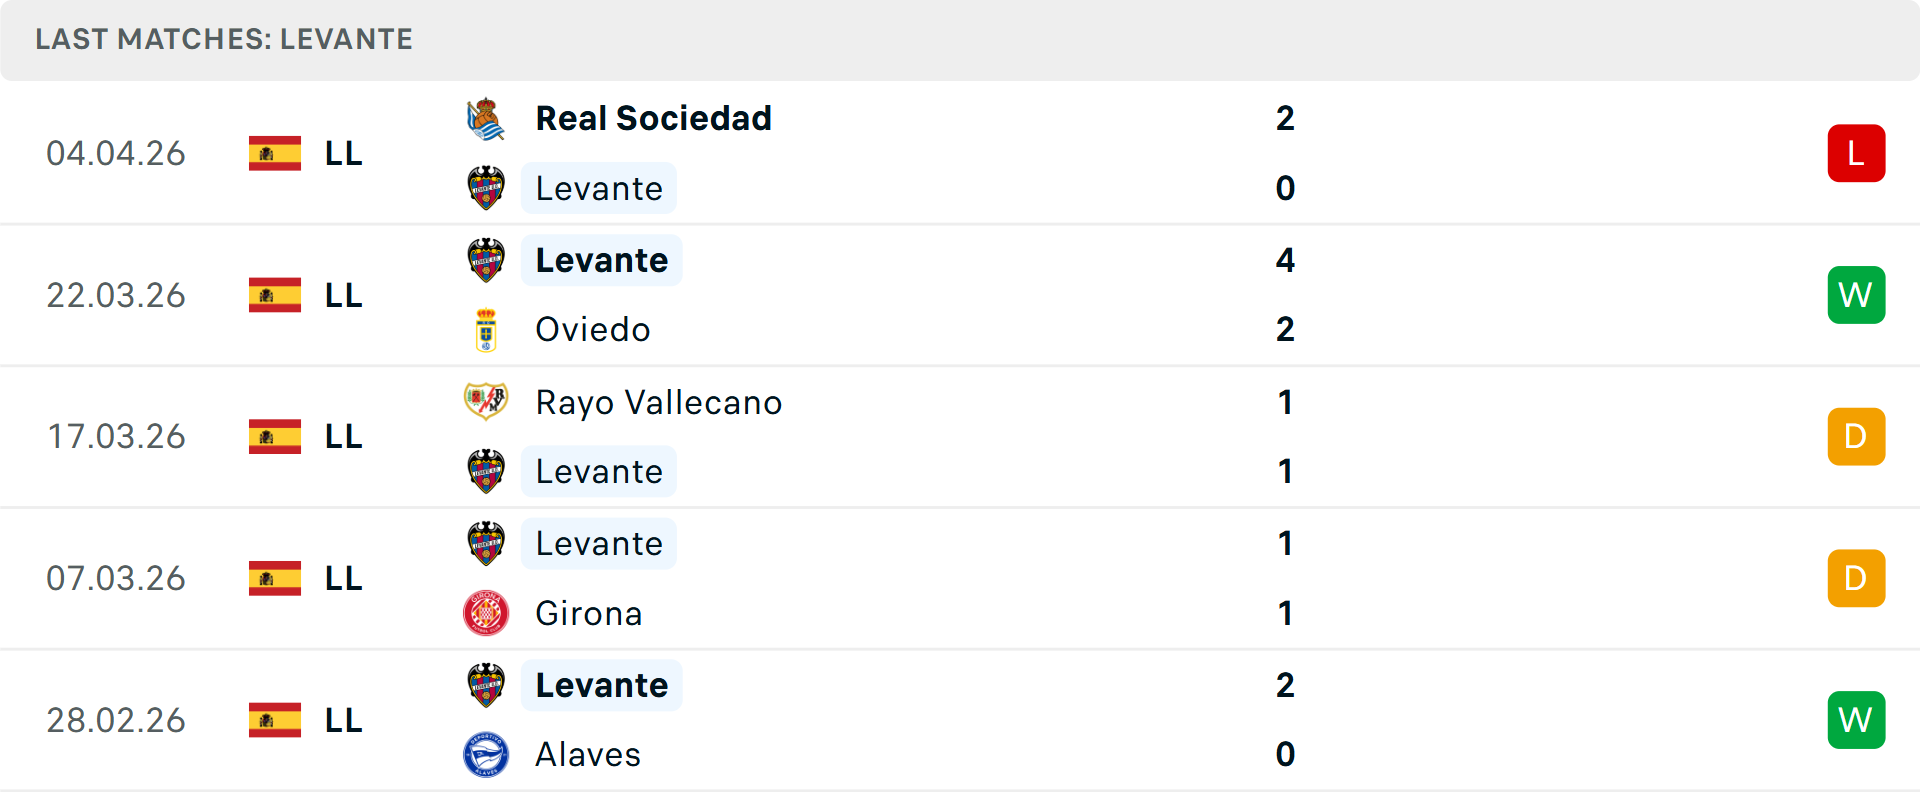Open the Real Sociedad team link
This screenshot has width=1920, height=792.
[x=653, y=119]
